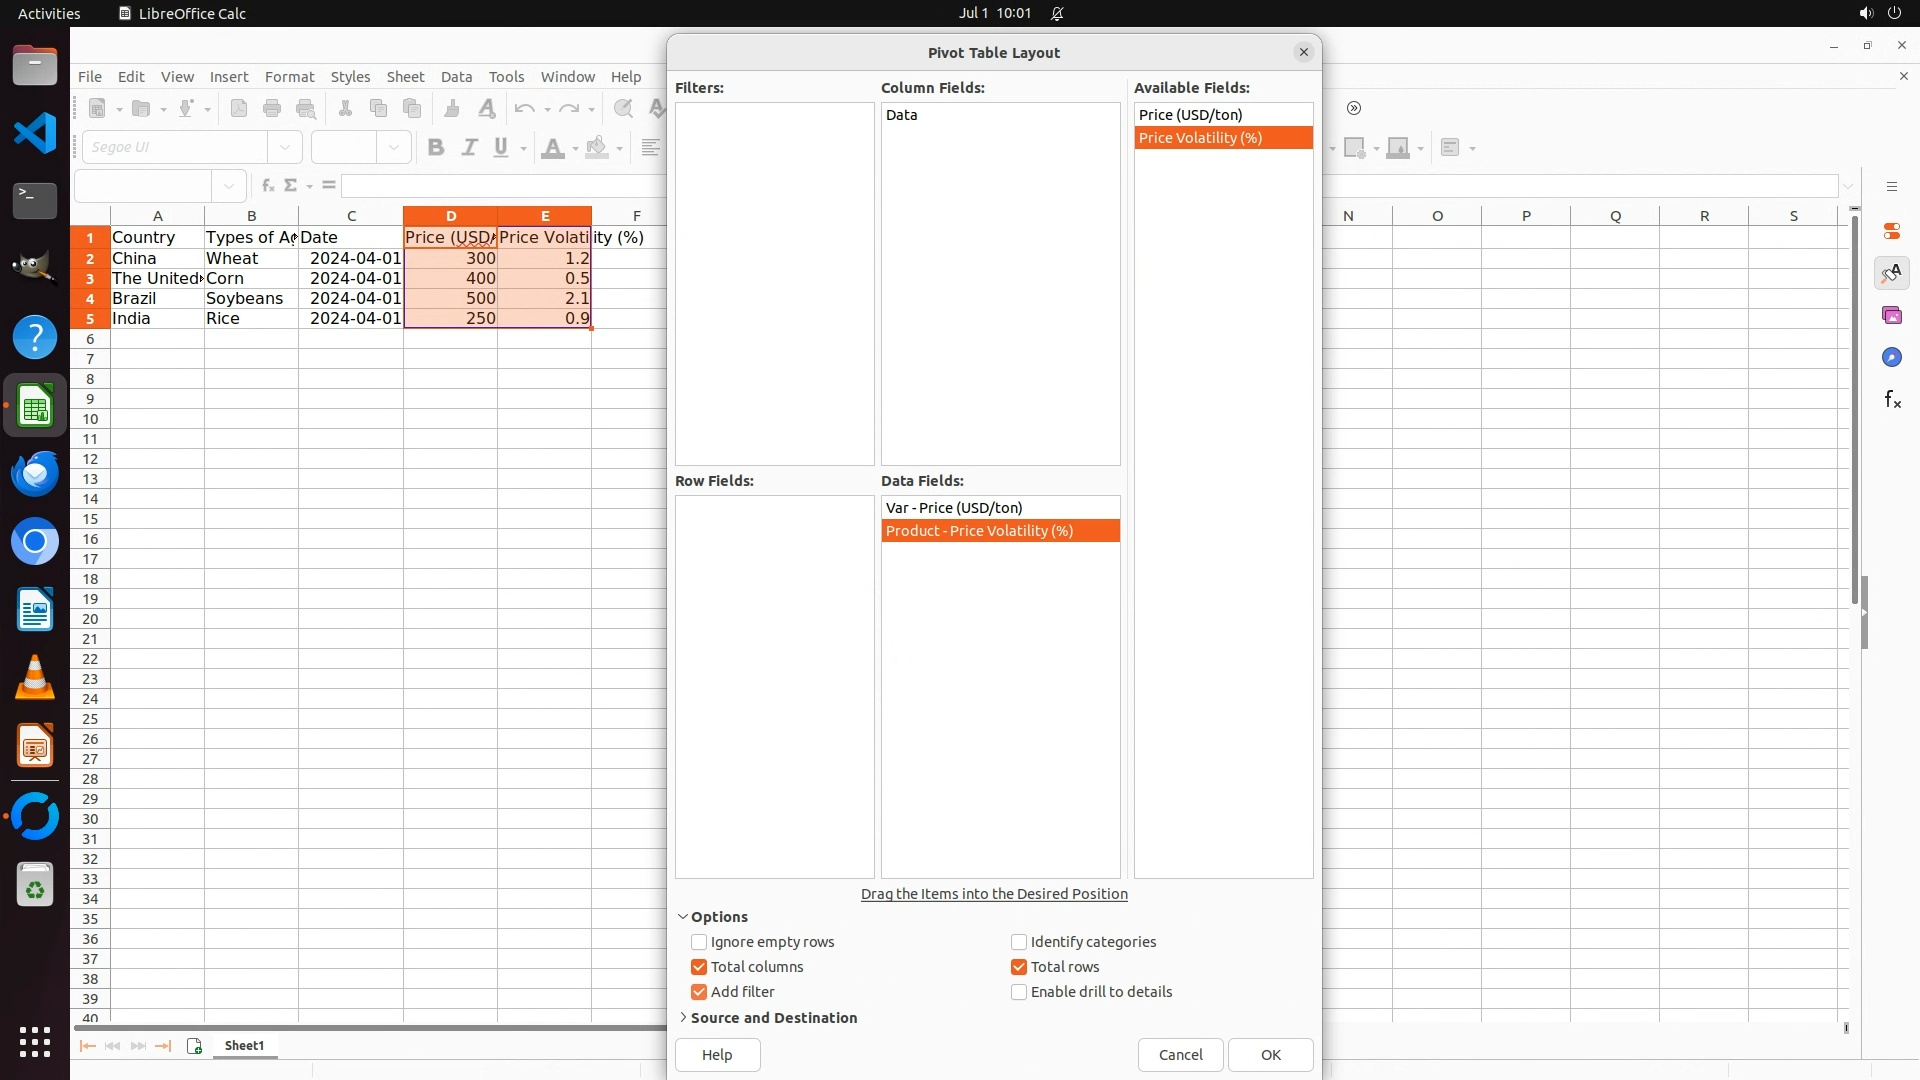
Task: Toggle Enable drill to details
Action: [1019, 992]
